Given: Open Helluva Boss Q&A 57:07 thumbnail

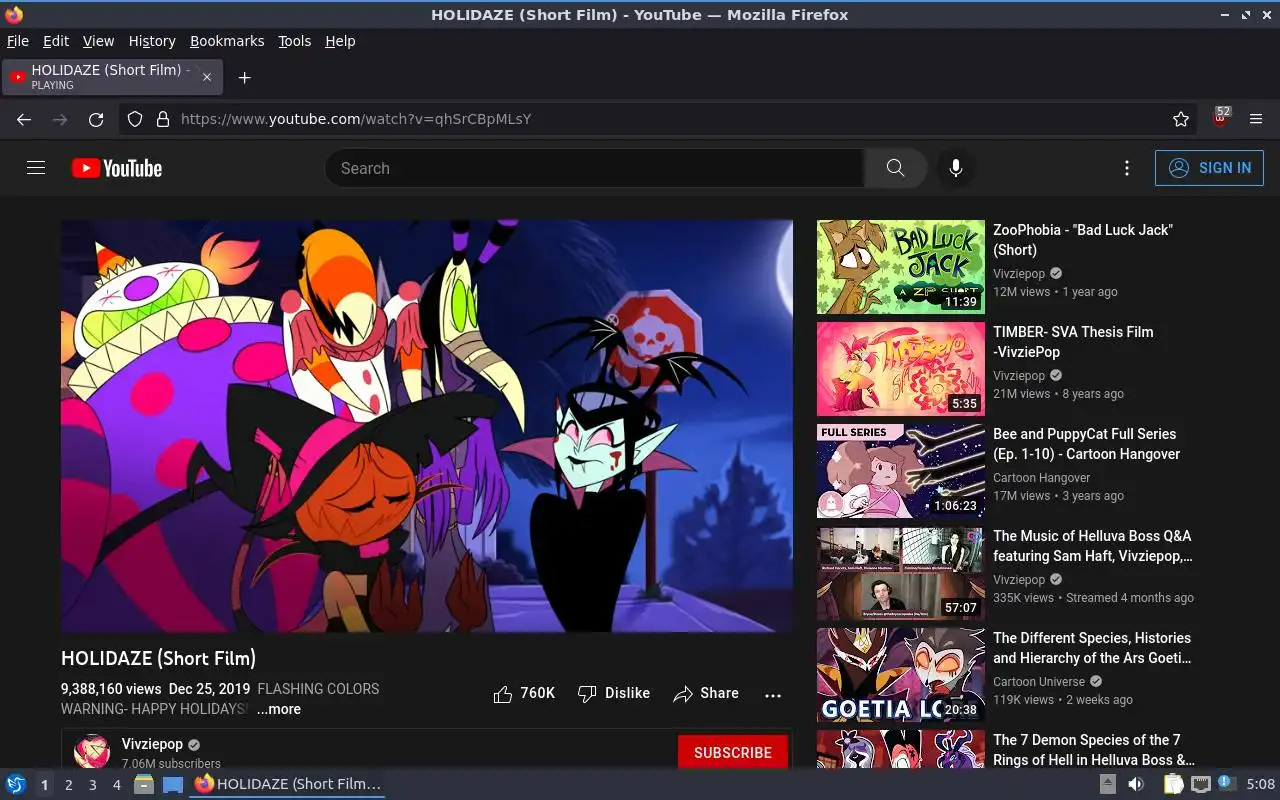Looking at the screenshot, I should tap(901, 573).
